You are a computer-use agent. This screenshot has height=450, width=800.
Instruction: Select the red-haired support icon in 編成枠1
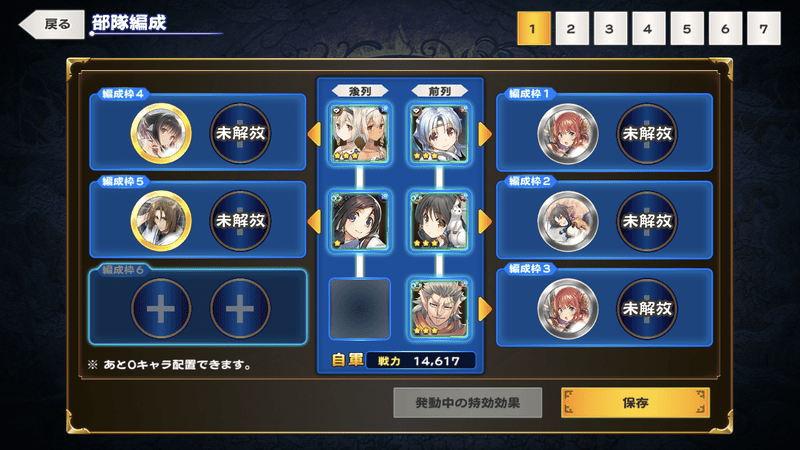coord(567,134)
